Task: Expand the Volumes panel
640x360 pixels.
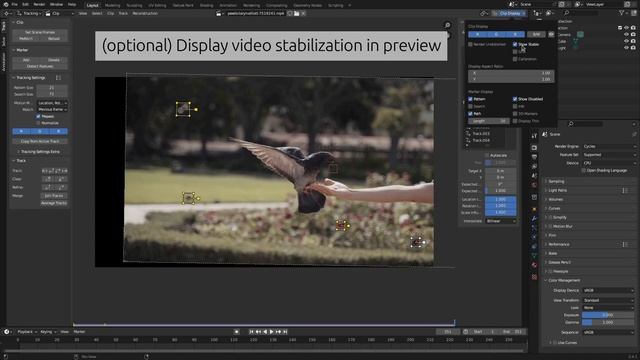Action: pos(555,200)
